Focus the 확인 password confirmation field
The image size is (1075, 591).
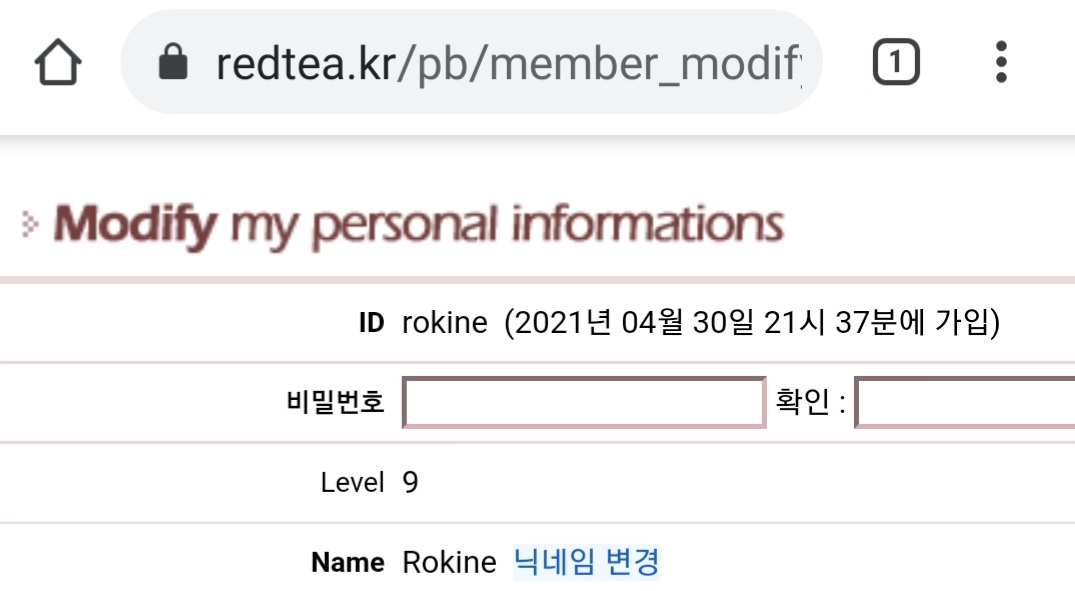click(x=964, y=403)
